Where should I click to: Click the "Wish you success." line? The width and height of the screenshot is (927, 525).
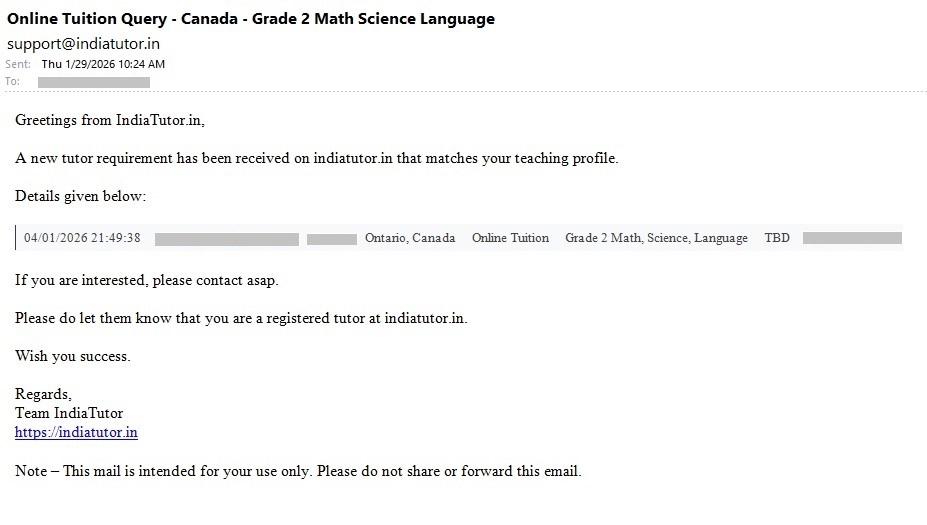pos(73,356)
